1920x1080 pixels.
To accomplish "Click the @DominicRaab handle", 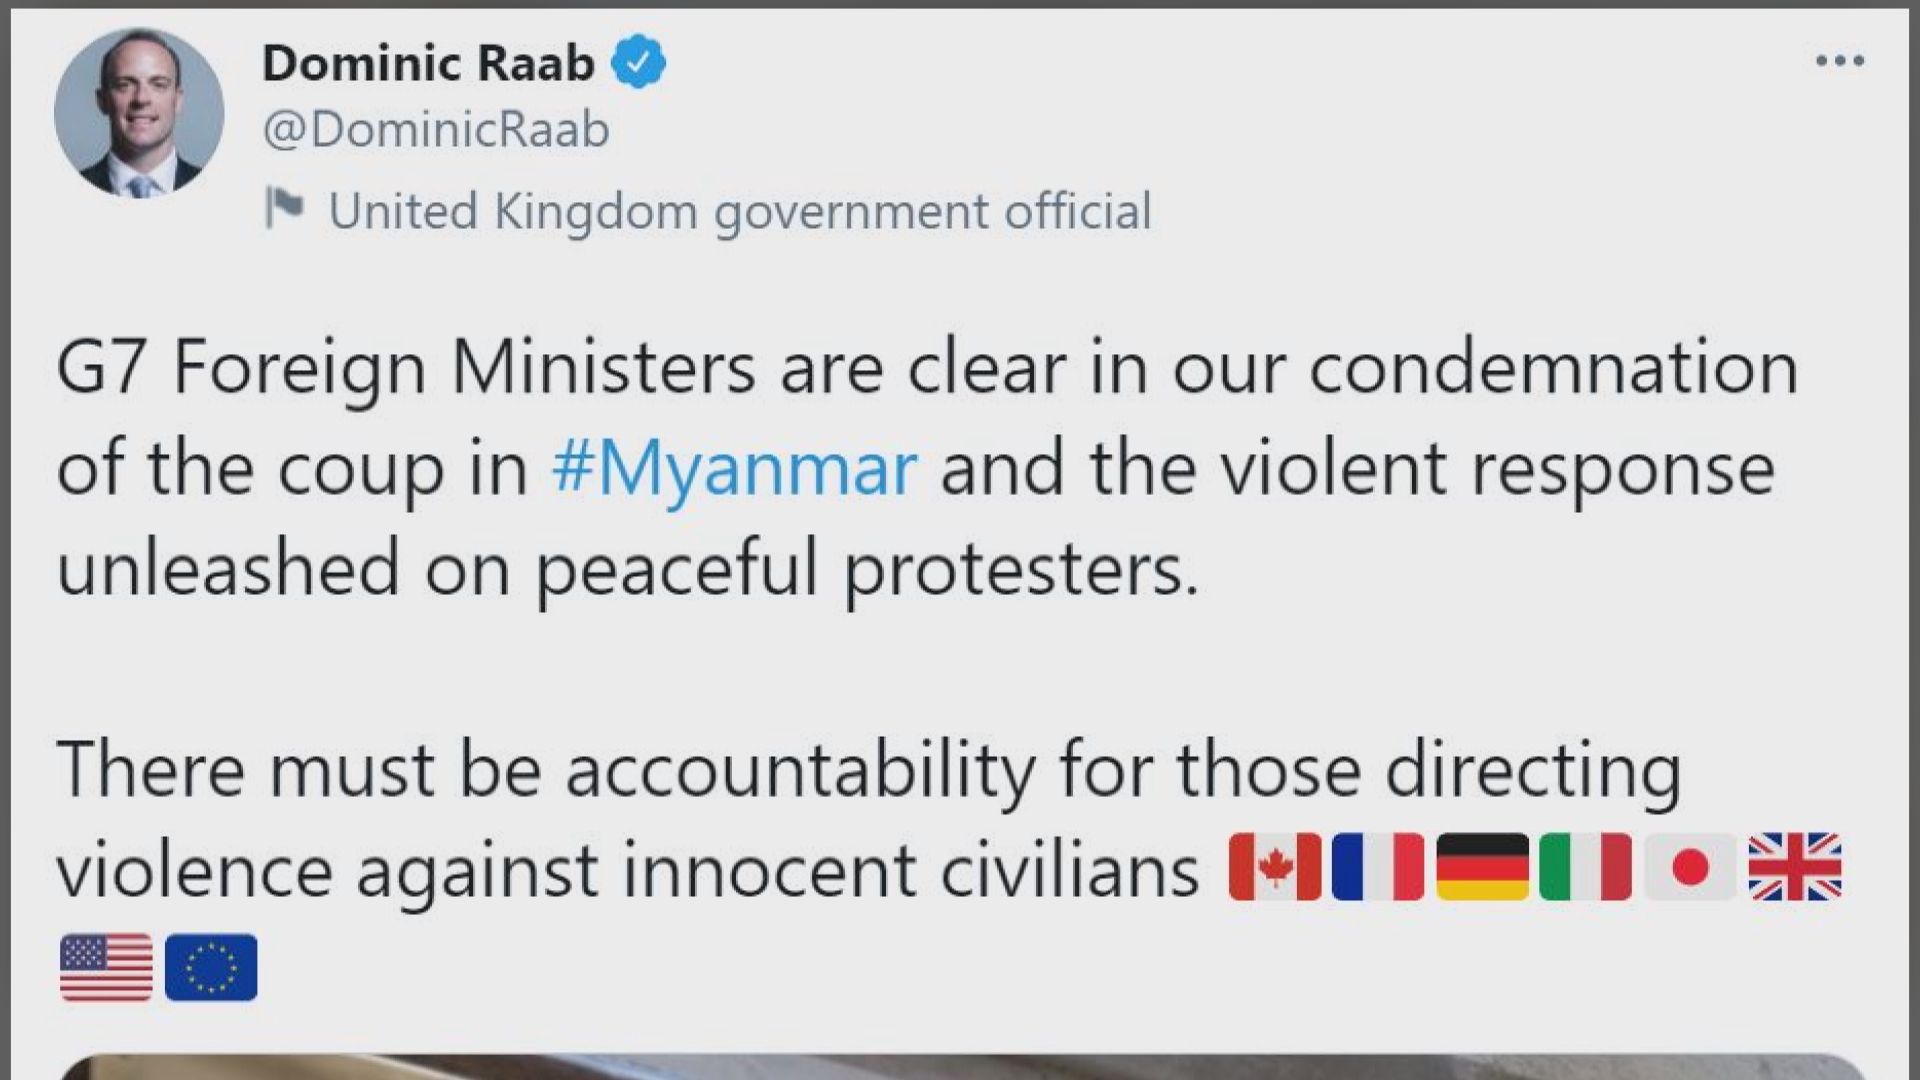I will [x=436, y=130].
